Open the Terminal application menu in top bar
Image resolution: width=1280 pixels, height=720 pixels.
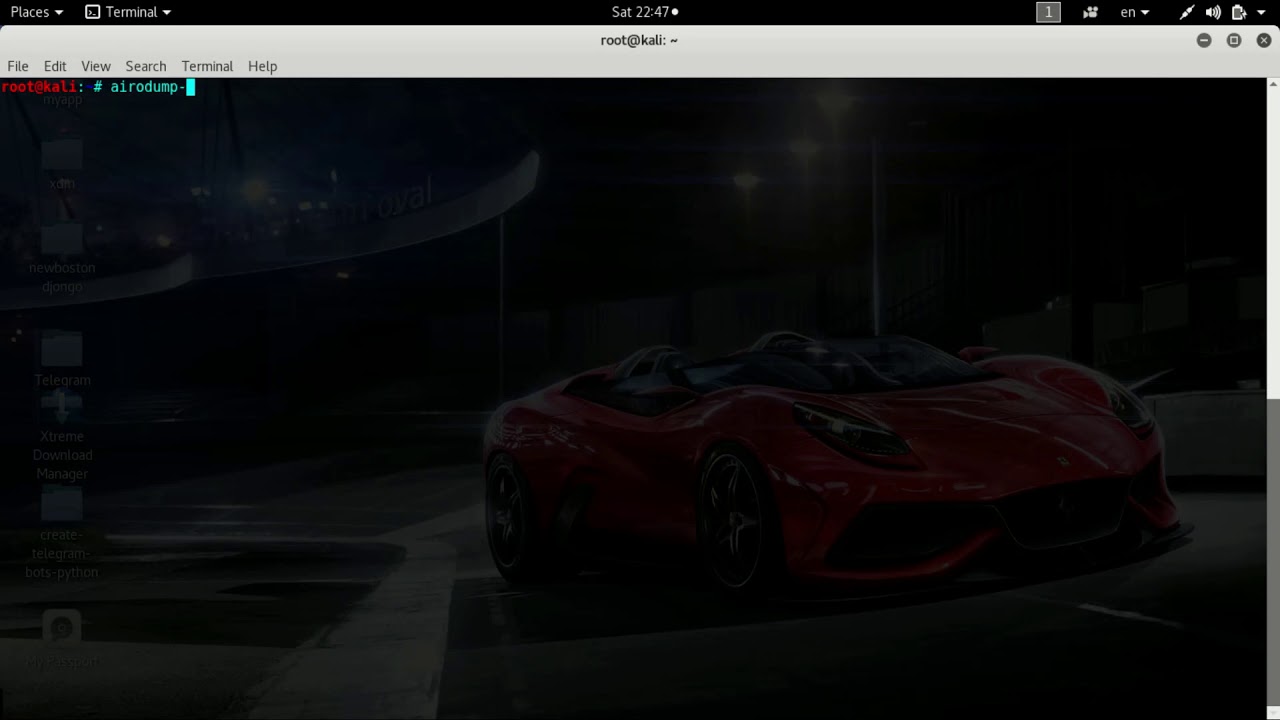(x=128, y=12)
